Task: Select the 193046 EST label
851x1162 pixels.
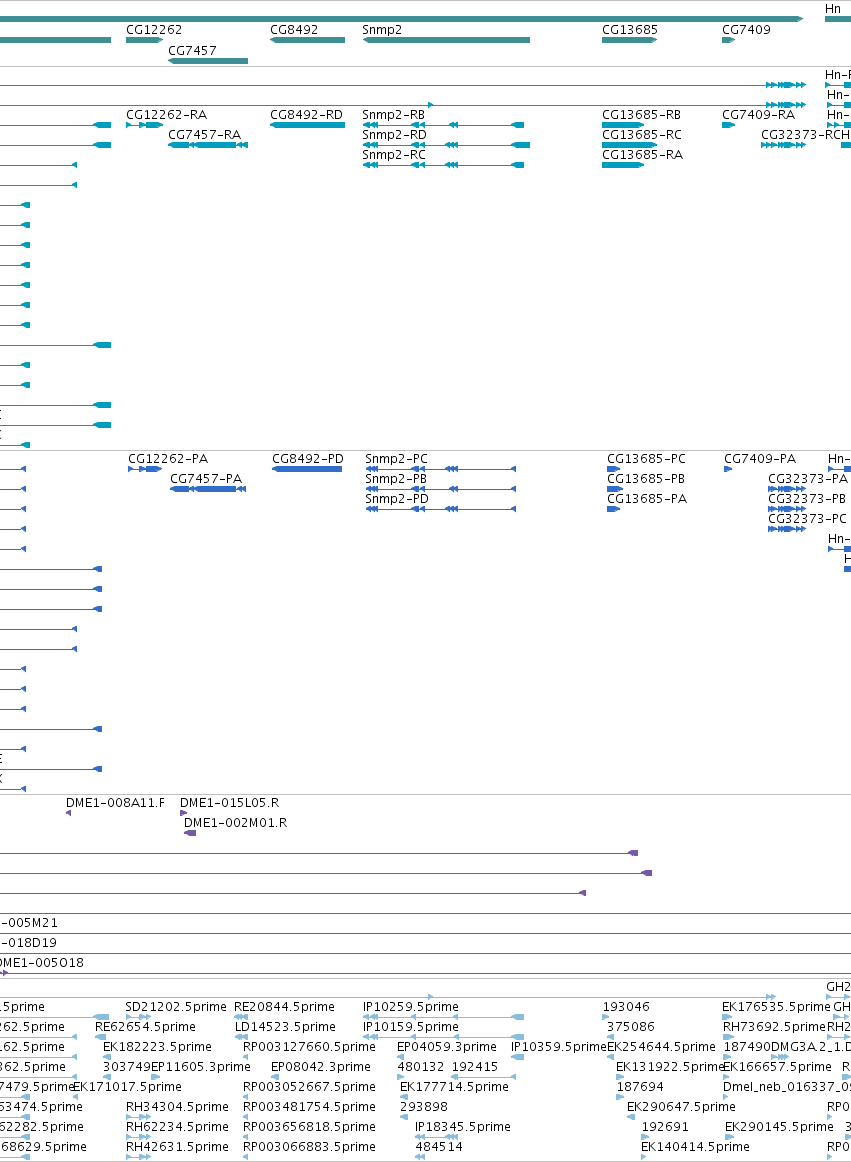Action: (x=626, y=1007)
